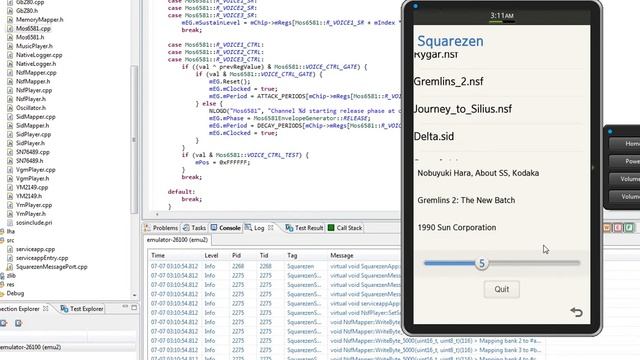The image size is (640, 360).
Task: Click the emulator clock showing 3:11AM
Action: [x=502, y=16]
